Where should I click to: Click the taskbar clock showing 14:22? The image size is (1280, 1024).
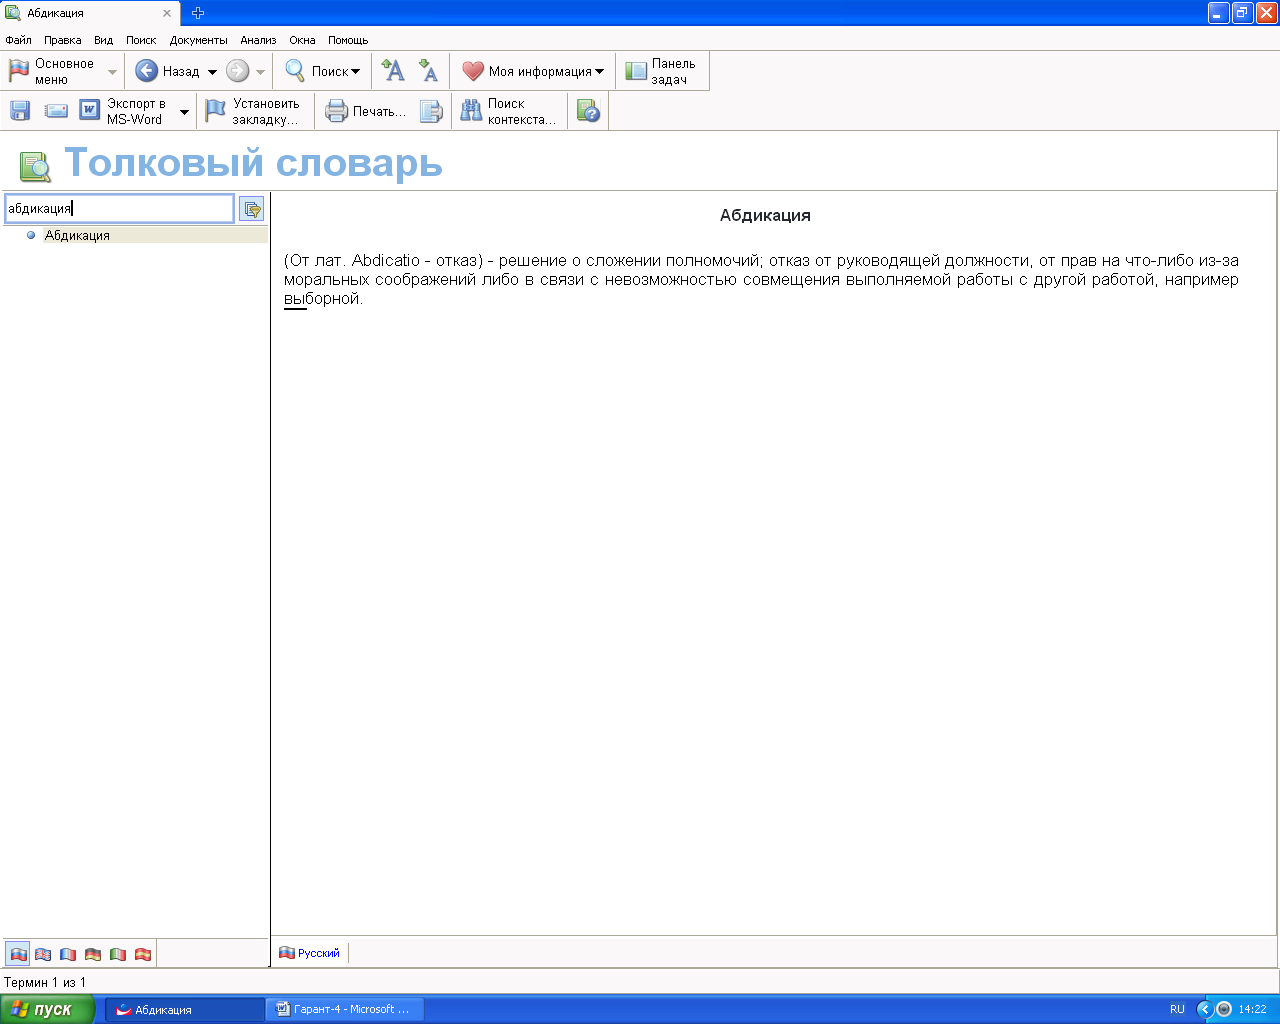pyautogui.click(x=1252, y=1009)
